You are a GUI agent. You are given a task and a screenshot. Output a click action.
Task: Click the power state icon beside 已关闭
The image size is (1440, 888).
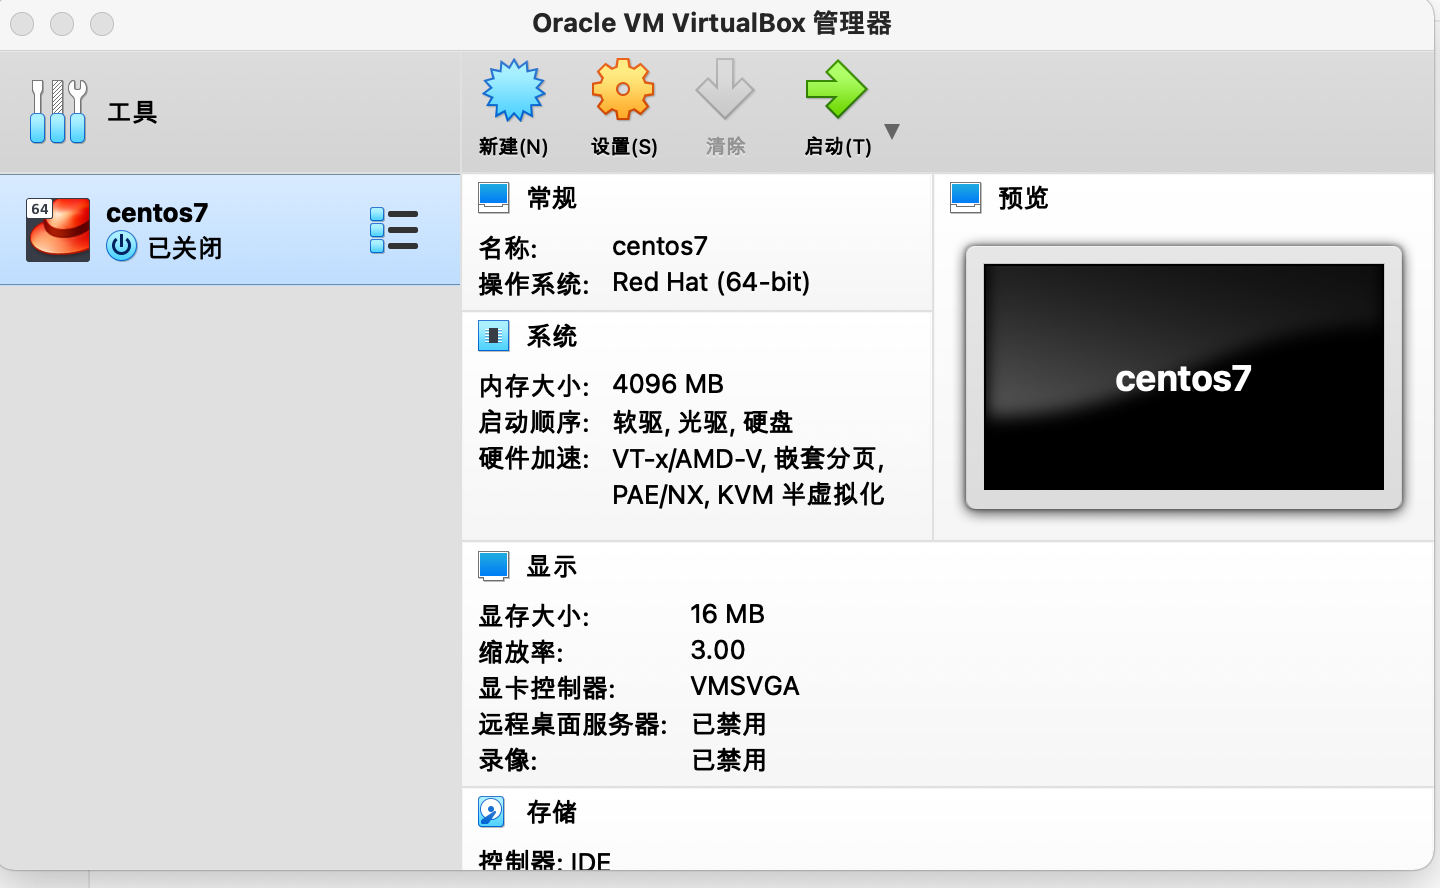121,246
